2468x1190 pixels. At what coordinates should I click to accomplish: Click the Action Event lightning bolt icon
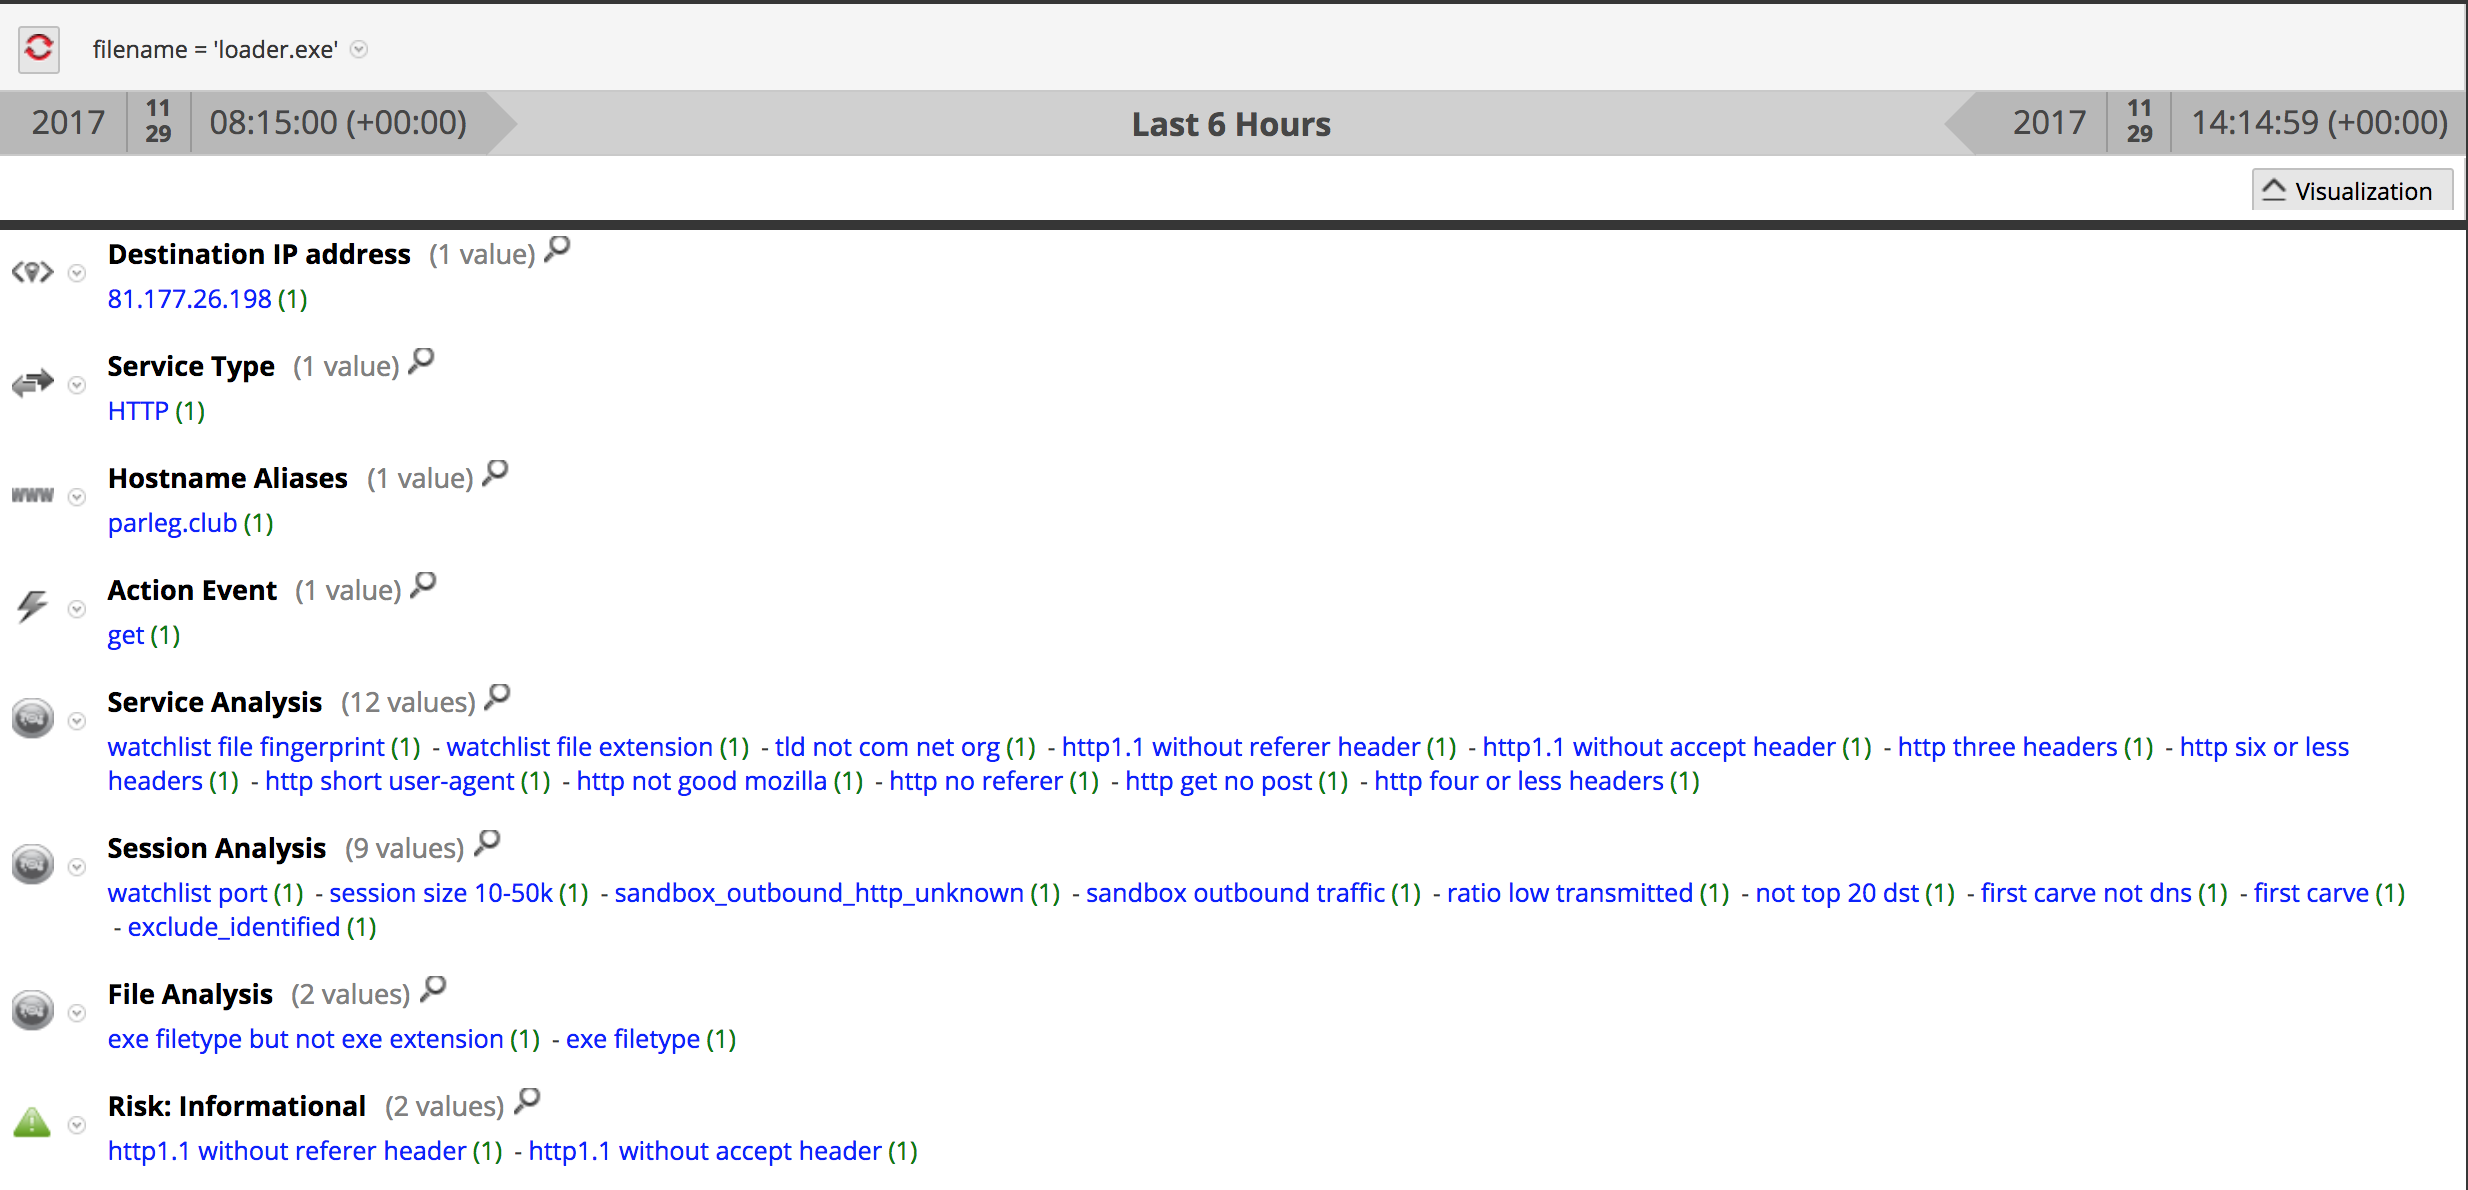(30, 607)
